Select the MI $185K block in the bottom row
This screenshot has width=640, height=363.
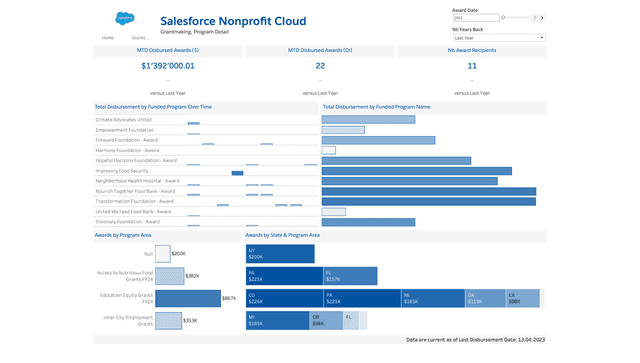[278, 321]
